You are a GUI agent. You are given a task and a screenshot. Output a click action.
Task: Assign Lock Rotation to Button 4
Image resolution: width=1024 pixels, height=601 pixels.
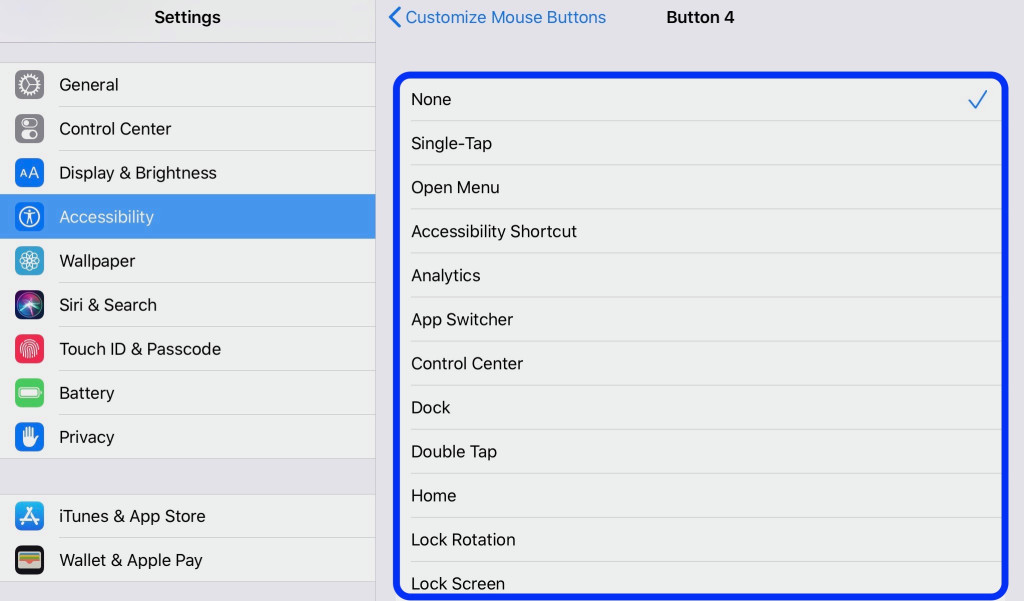tap(700, 540)
